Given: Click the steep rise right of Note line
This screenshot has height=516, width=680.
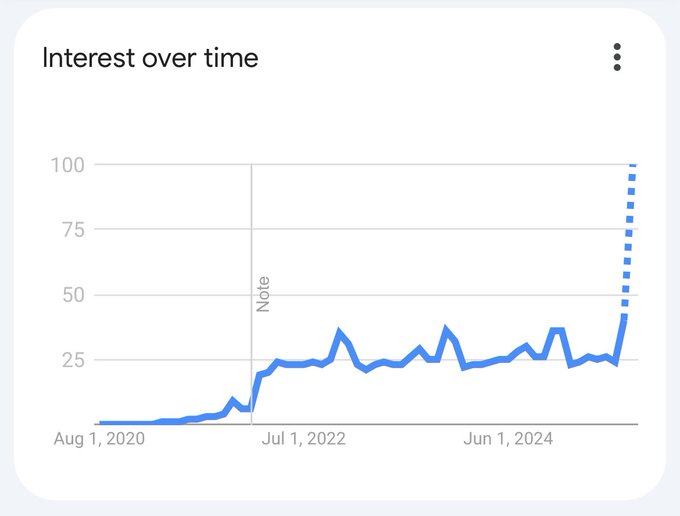Looking at the screenshot, I should [x=255, y=392].
